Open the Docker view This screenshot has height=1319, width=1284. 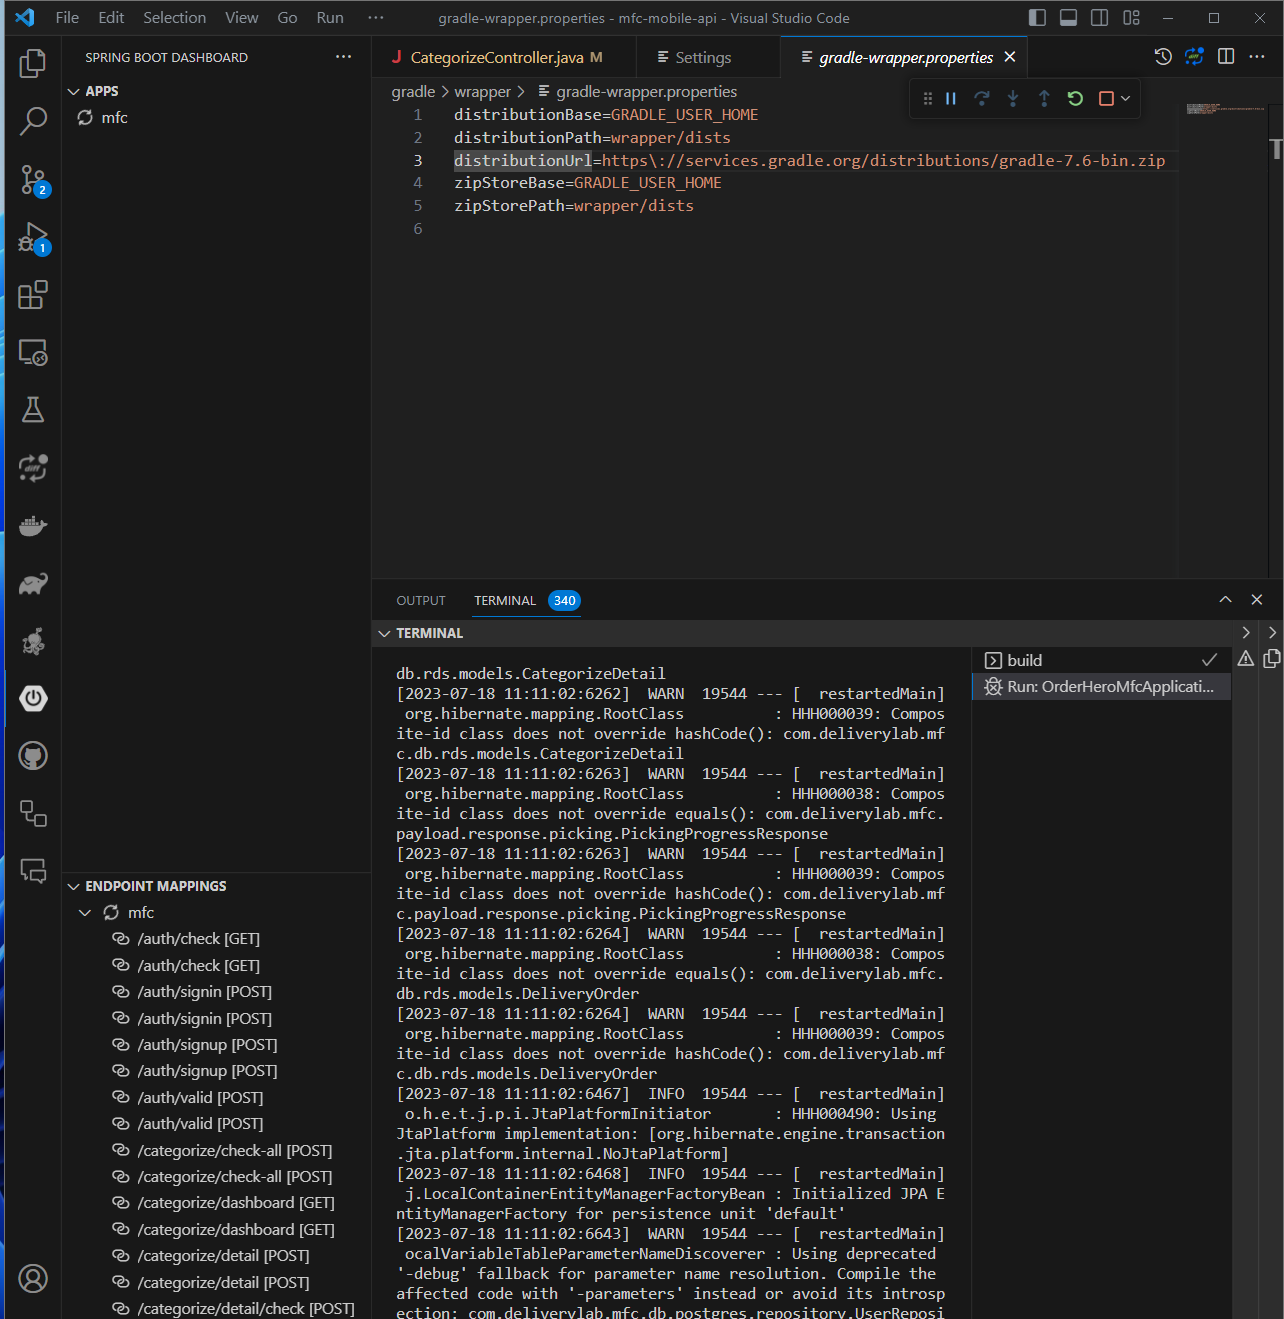click(33, 526)
